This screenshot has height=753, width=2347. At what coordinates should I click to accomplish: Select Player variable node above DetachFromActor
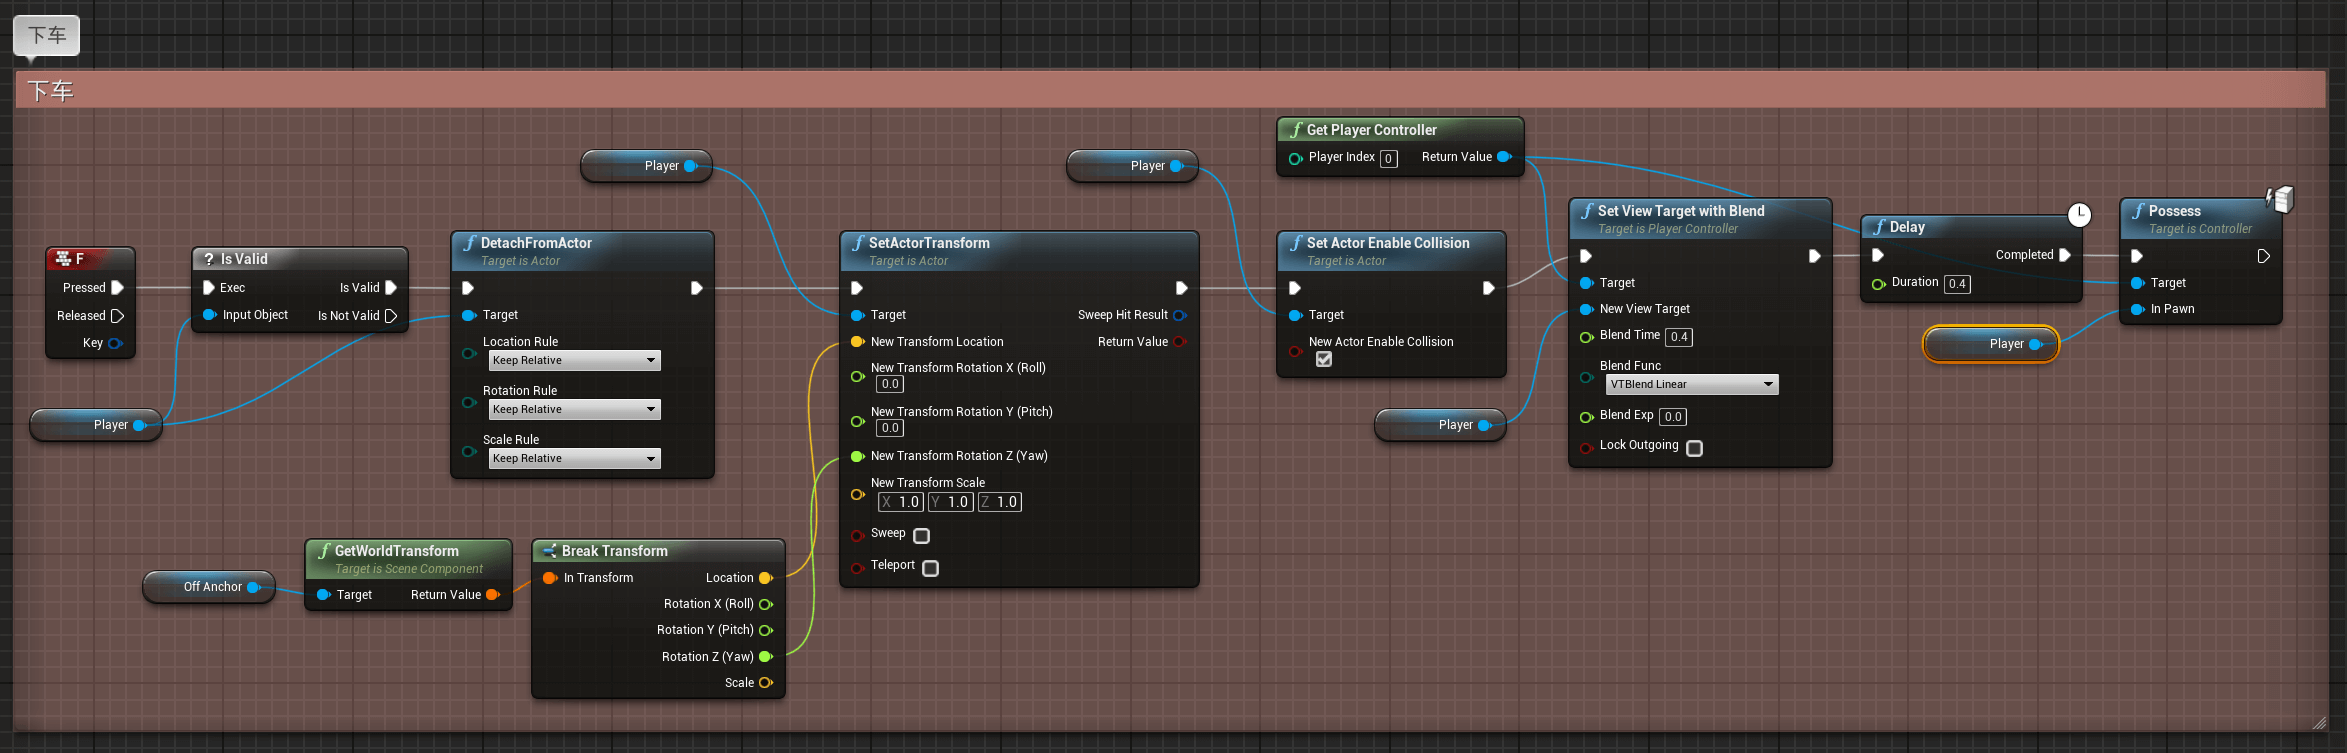646,166
